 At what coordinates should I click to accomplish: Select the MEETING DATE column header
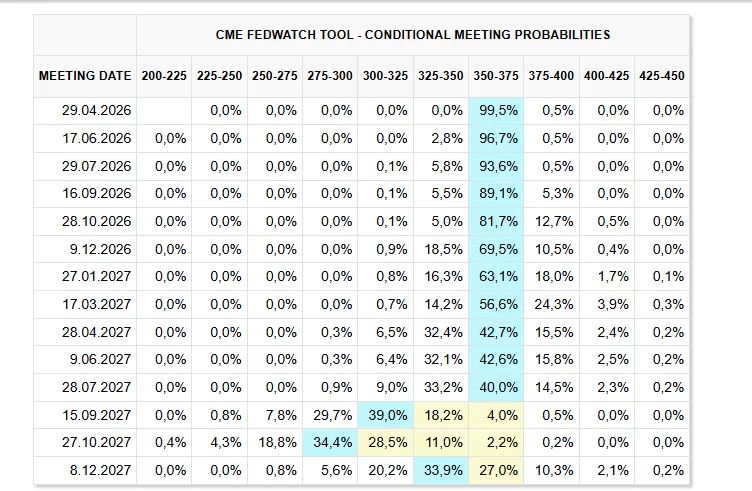pyautogui.click(x=85, y=76)
